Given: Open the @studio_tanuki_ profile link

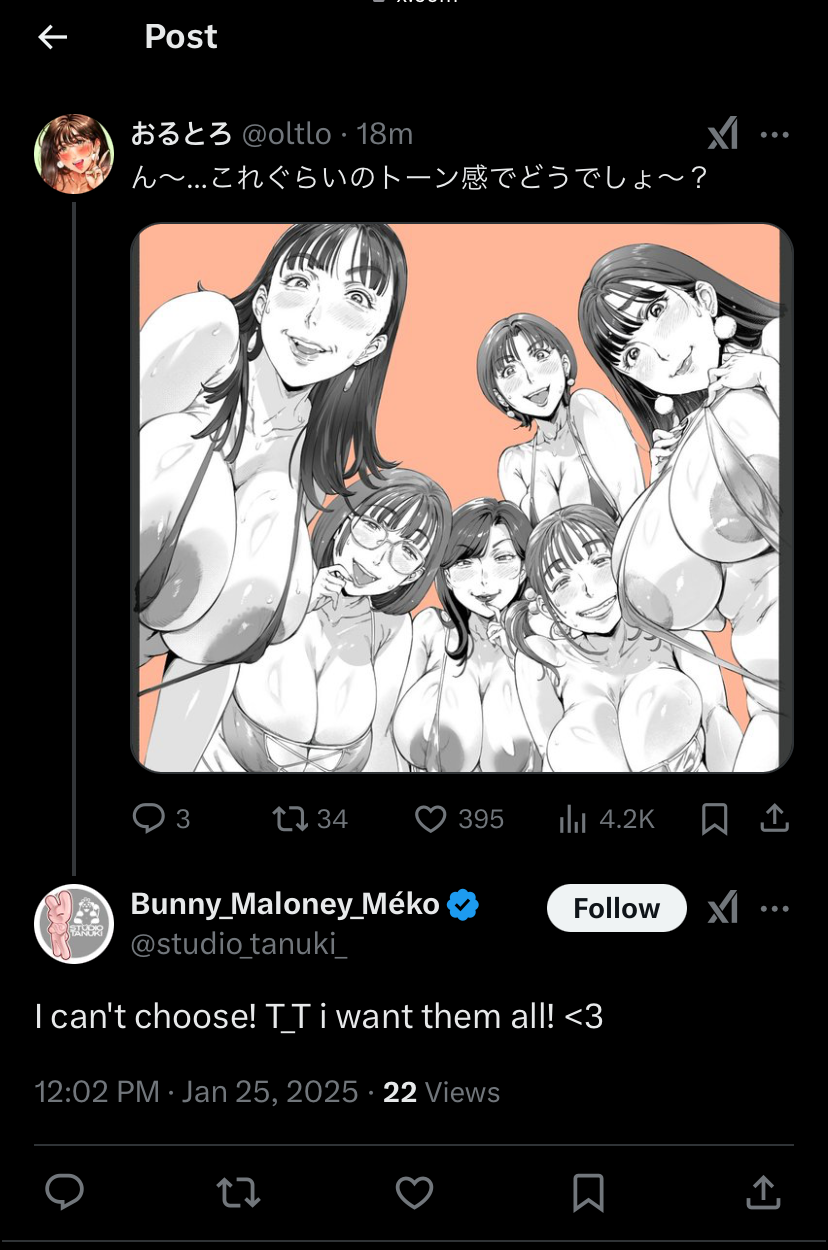Looking at the screenshot, I should pyautogui.click(x=239, y=943).
